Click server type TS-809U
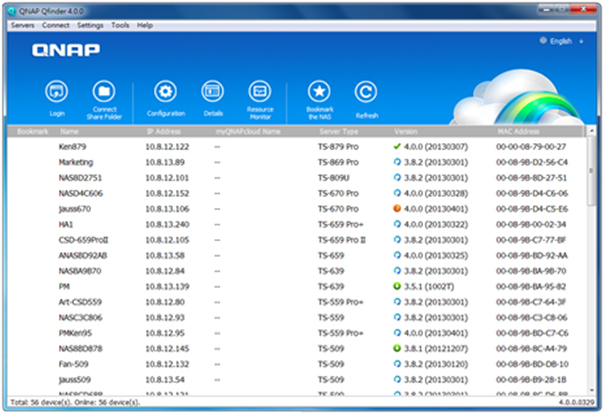The height and width of the screenshot is (413, 604). click(x=334, y=178)
